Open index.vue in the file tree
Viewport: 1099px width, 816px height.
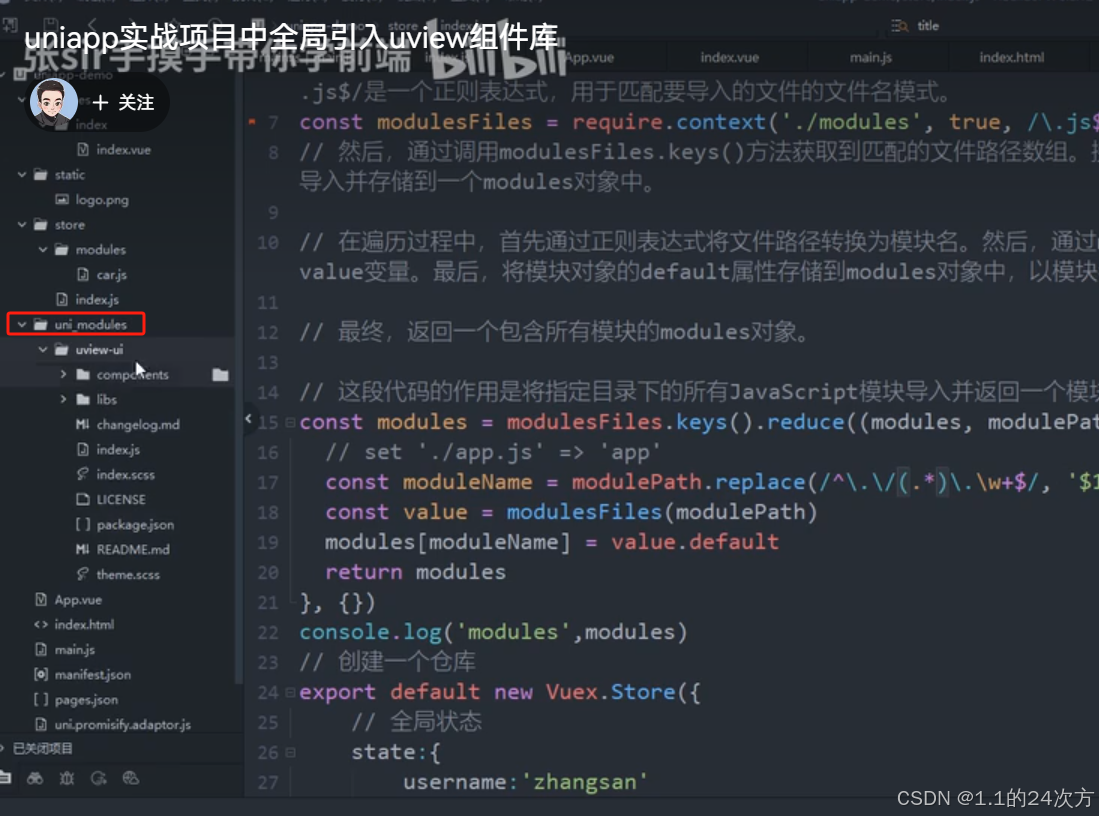tap(123, 149)
